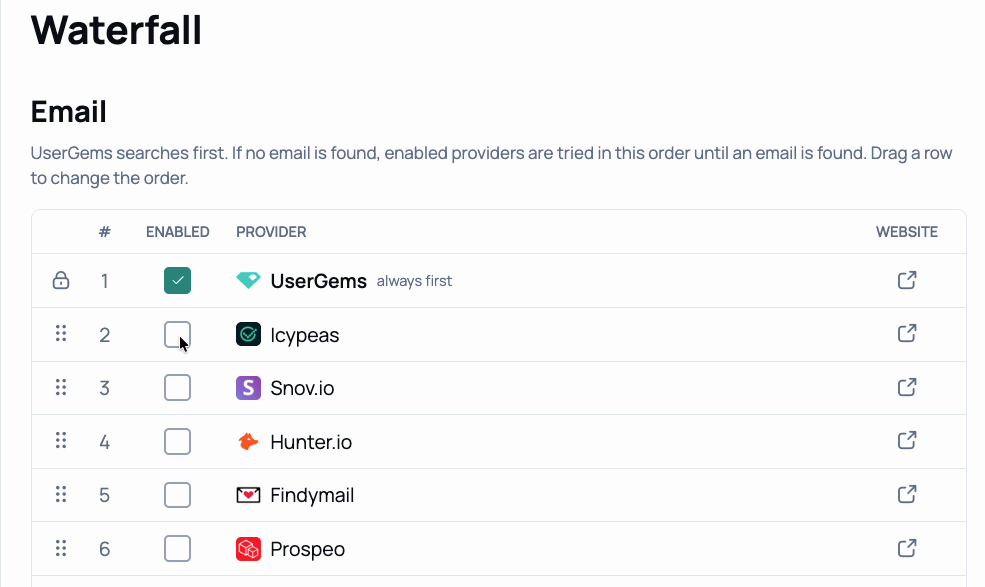The image size is (985, 587).
Task: Click the Provider column header
Action: [x=271, y=232]
